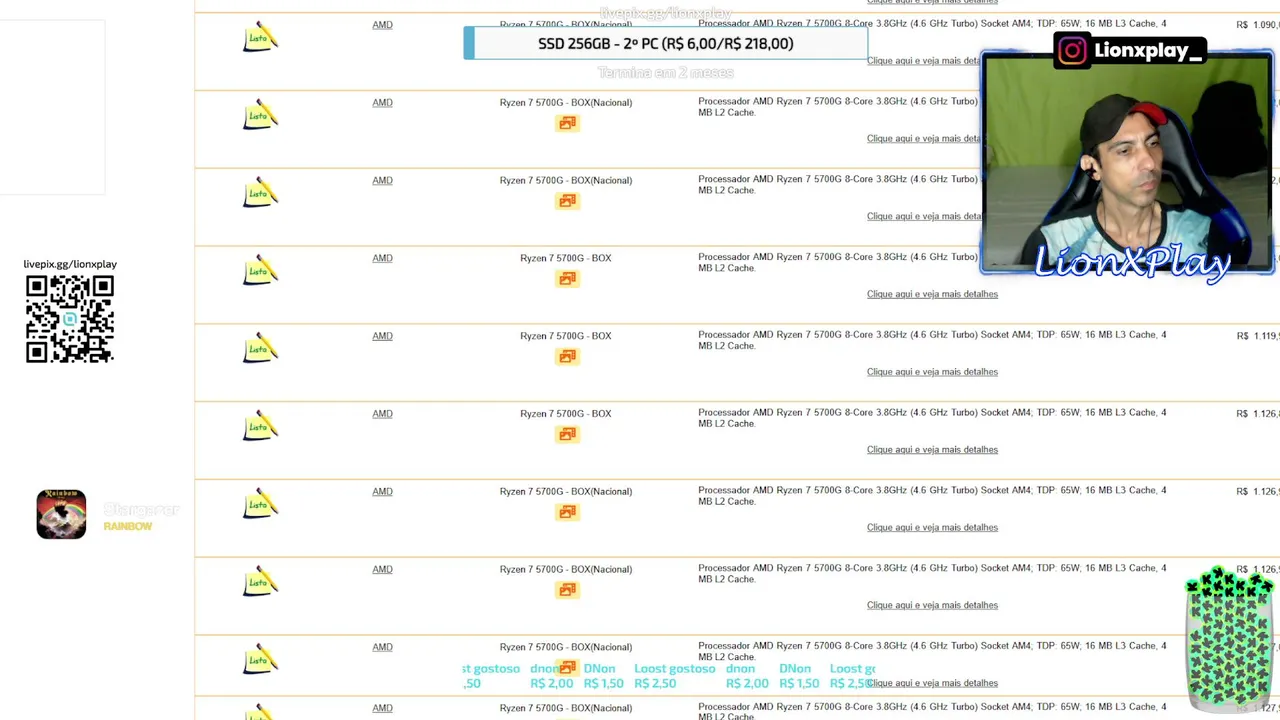Open photo gallery icon in R$ 1.119 row
The width and height of the screenshot is (1280, 720).
tap(567, 357)
